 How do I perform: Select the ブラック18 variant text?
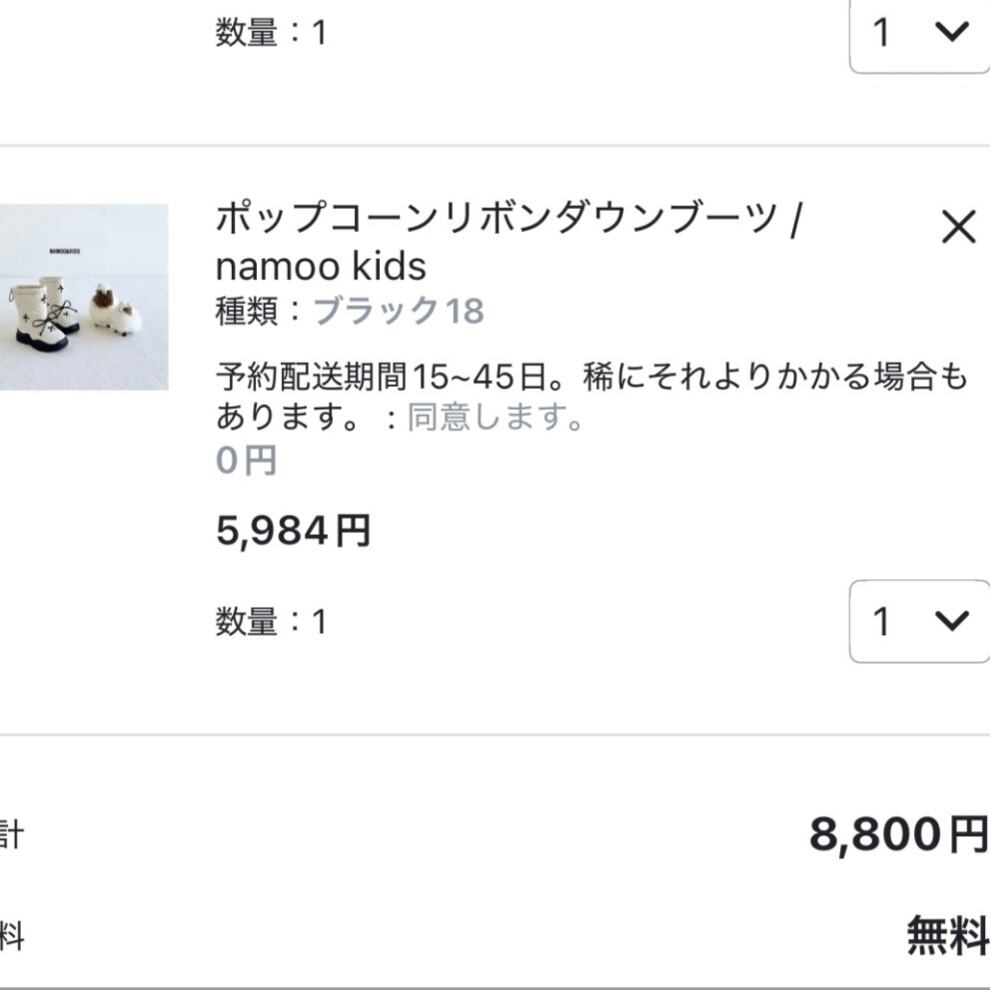coord(399,311)
